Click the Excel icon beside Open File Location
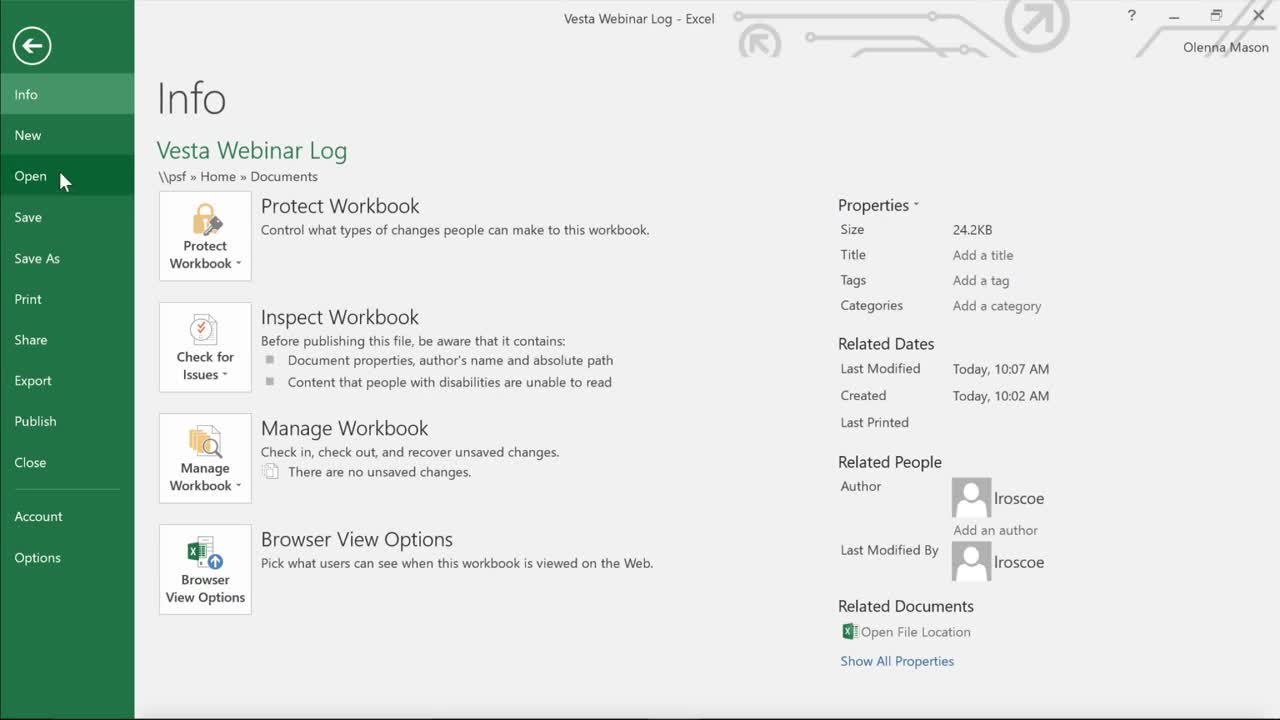This screenshot has height=720, width=1280. pyautogui.click(x=850, y=631)
